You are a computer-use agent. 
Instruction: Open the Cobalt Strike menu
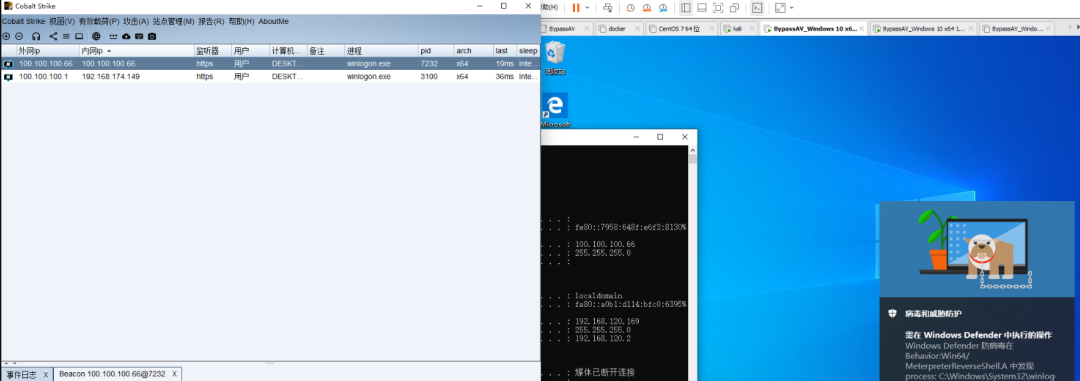pos(23,21)
